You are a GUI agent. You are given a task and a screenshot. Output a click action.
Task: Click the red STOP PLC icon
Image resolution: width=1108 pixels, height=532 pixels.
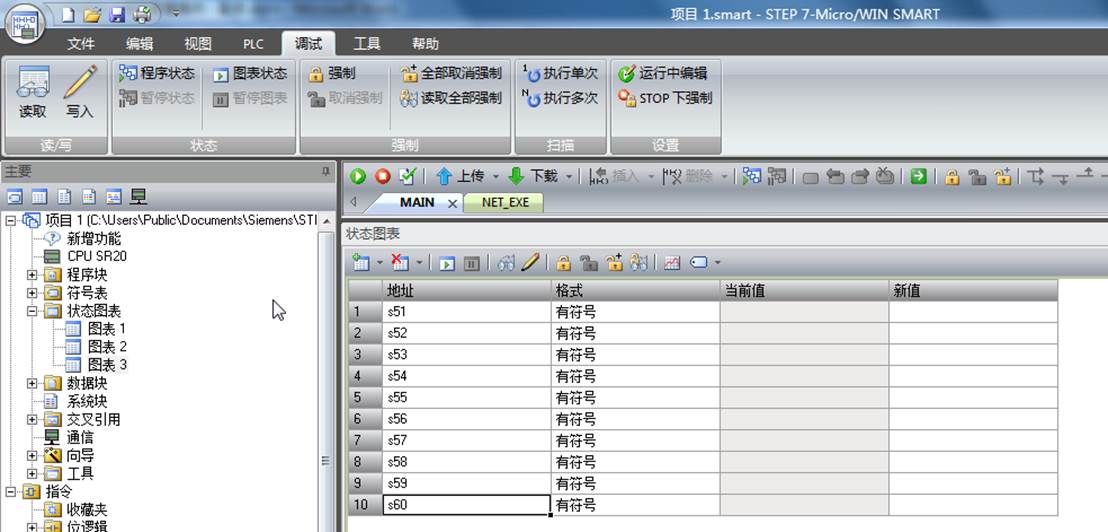382,176
